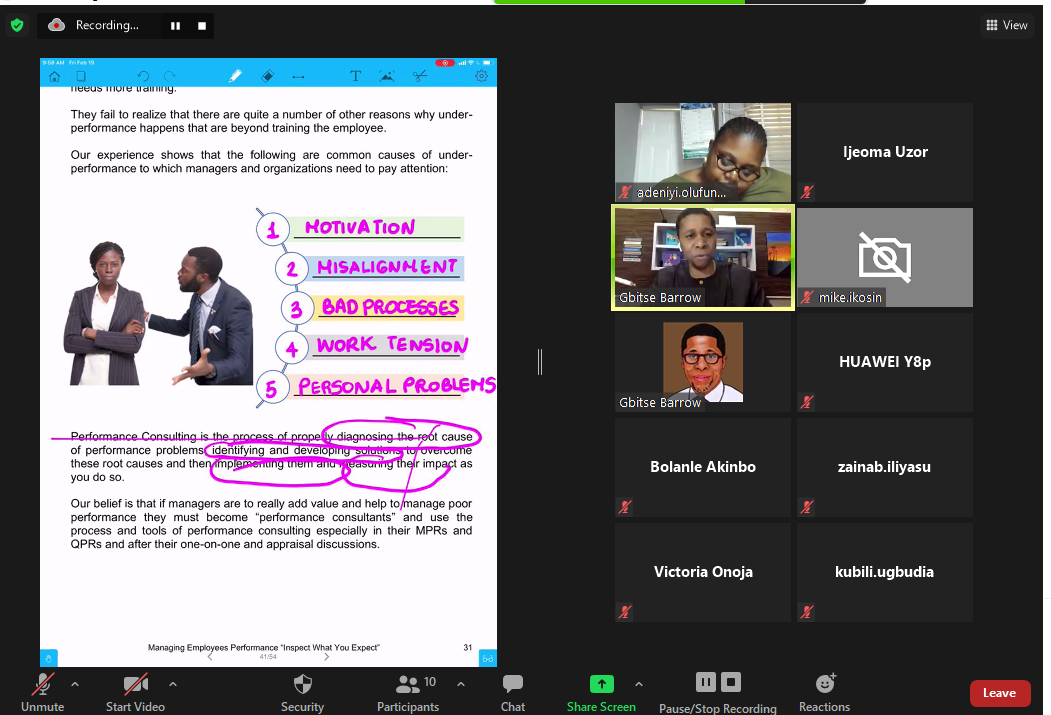
Task: Click the 'Motivation' handwritten heading
Action: click(x=361, y=227)
